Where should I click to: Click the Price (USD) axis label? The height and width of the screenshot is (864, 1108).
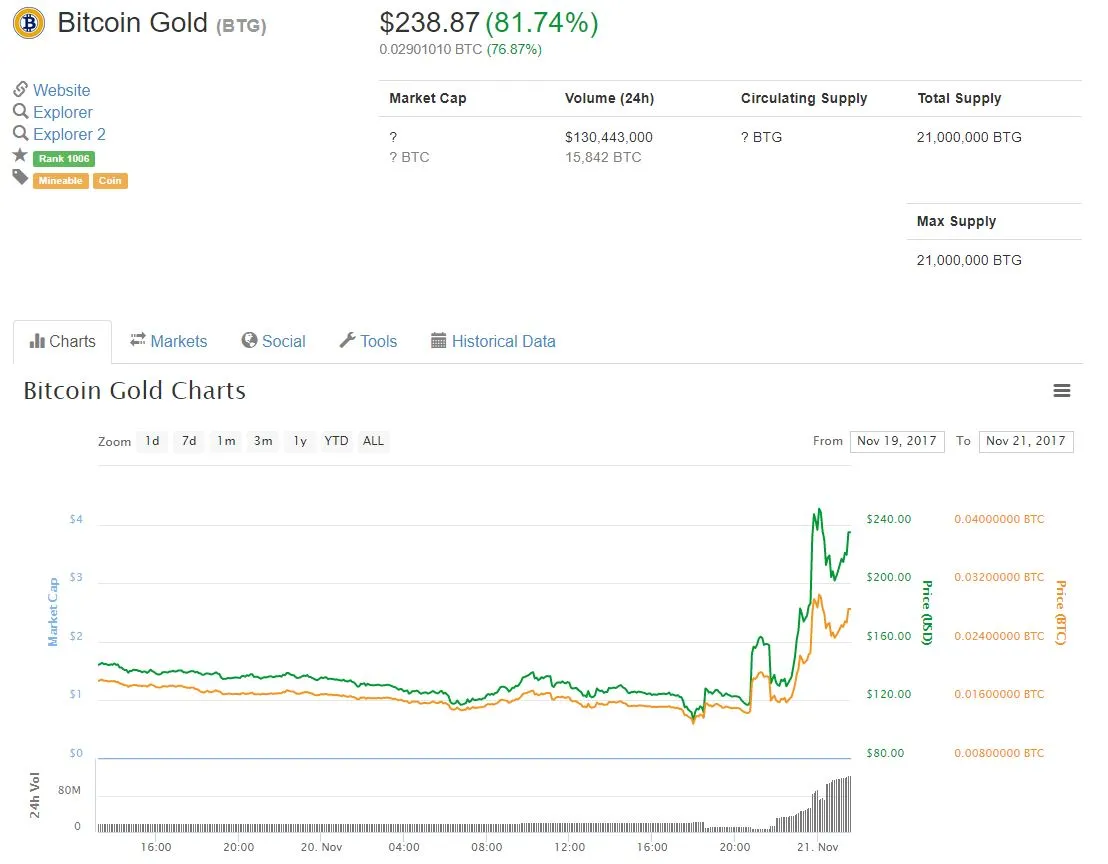927,613
